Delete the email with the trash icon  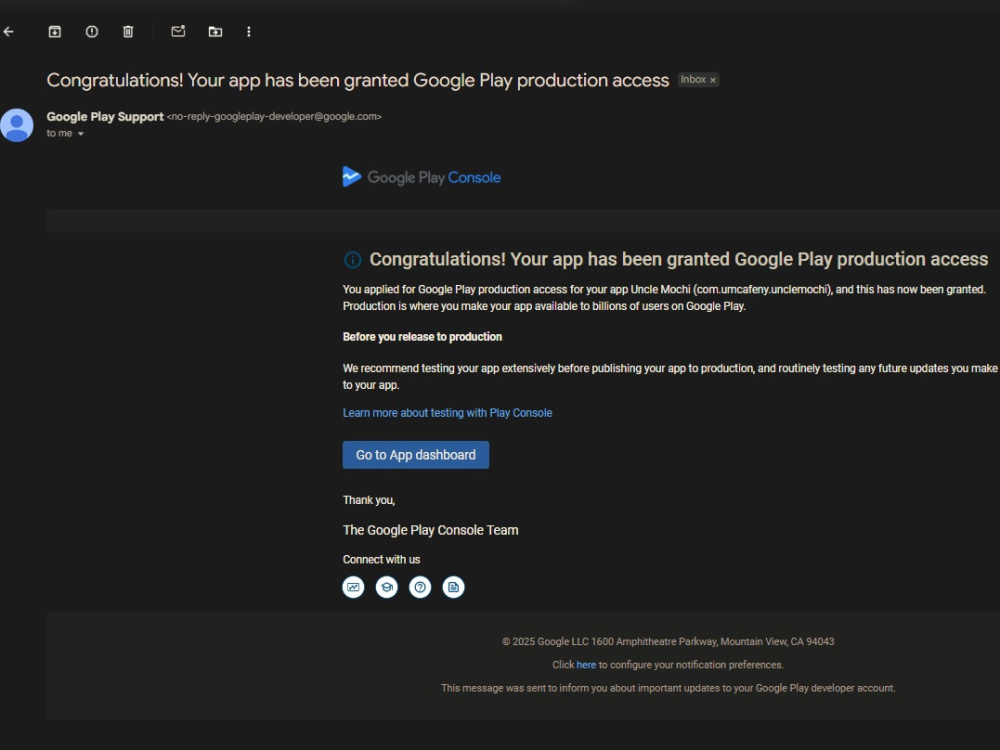(128, 31)
